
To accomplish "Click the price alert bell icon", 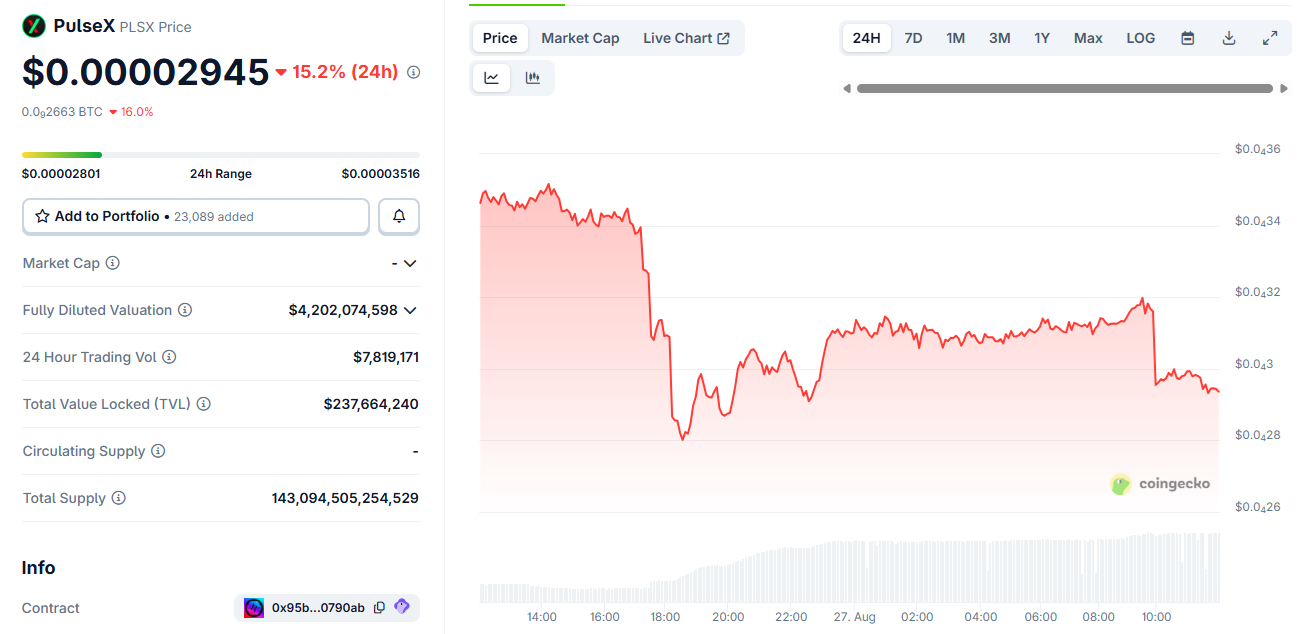I will (399, 216).
